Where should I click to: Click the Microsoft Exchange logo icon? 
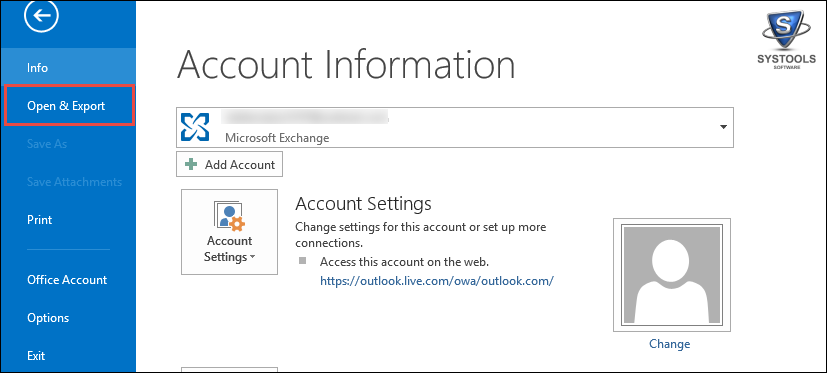tap(195, 127)
